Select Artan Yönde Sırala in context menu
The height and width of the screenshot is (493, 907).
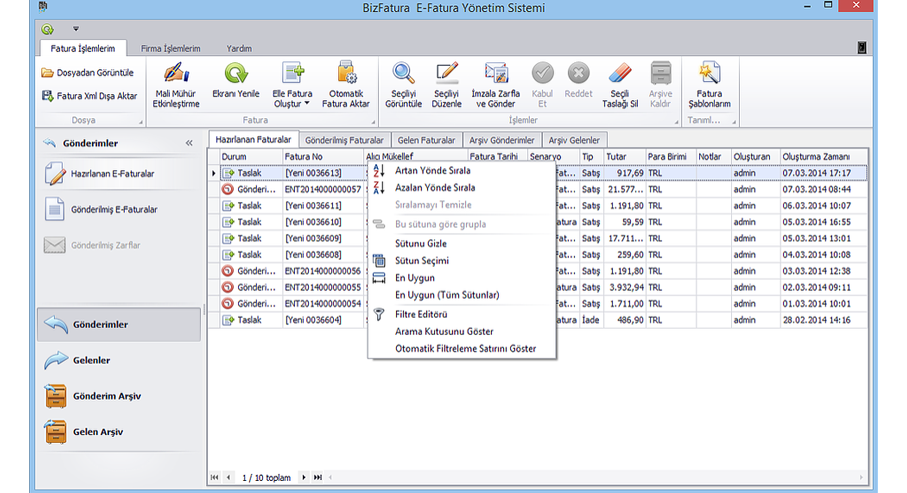(435, 170)
